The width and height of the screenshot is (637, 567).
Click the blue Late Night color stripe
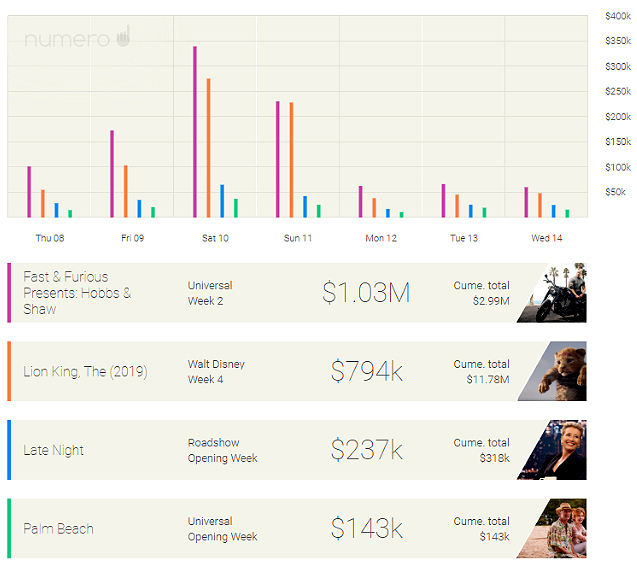[x=9, y=450]
